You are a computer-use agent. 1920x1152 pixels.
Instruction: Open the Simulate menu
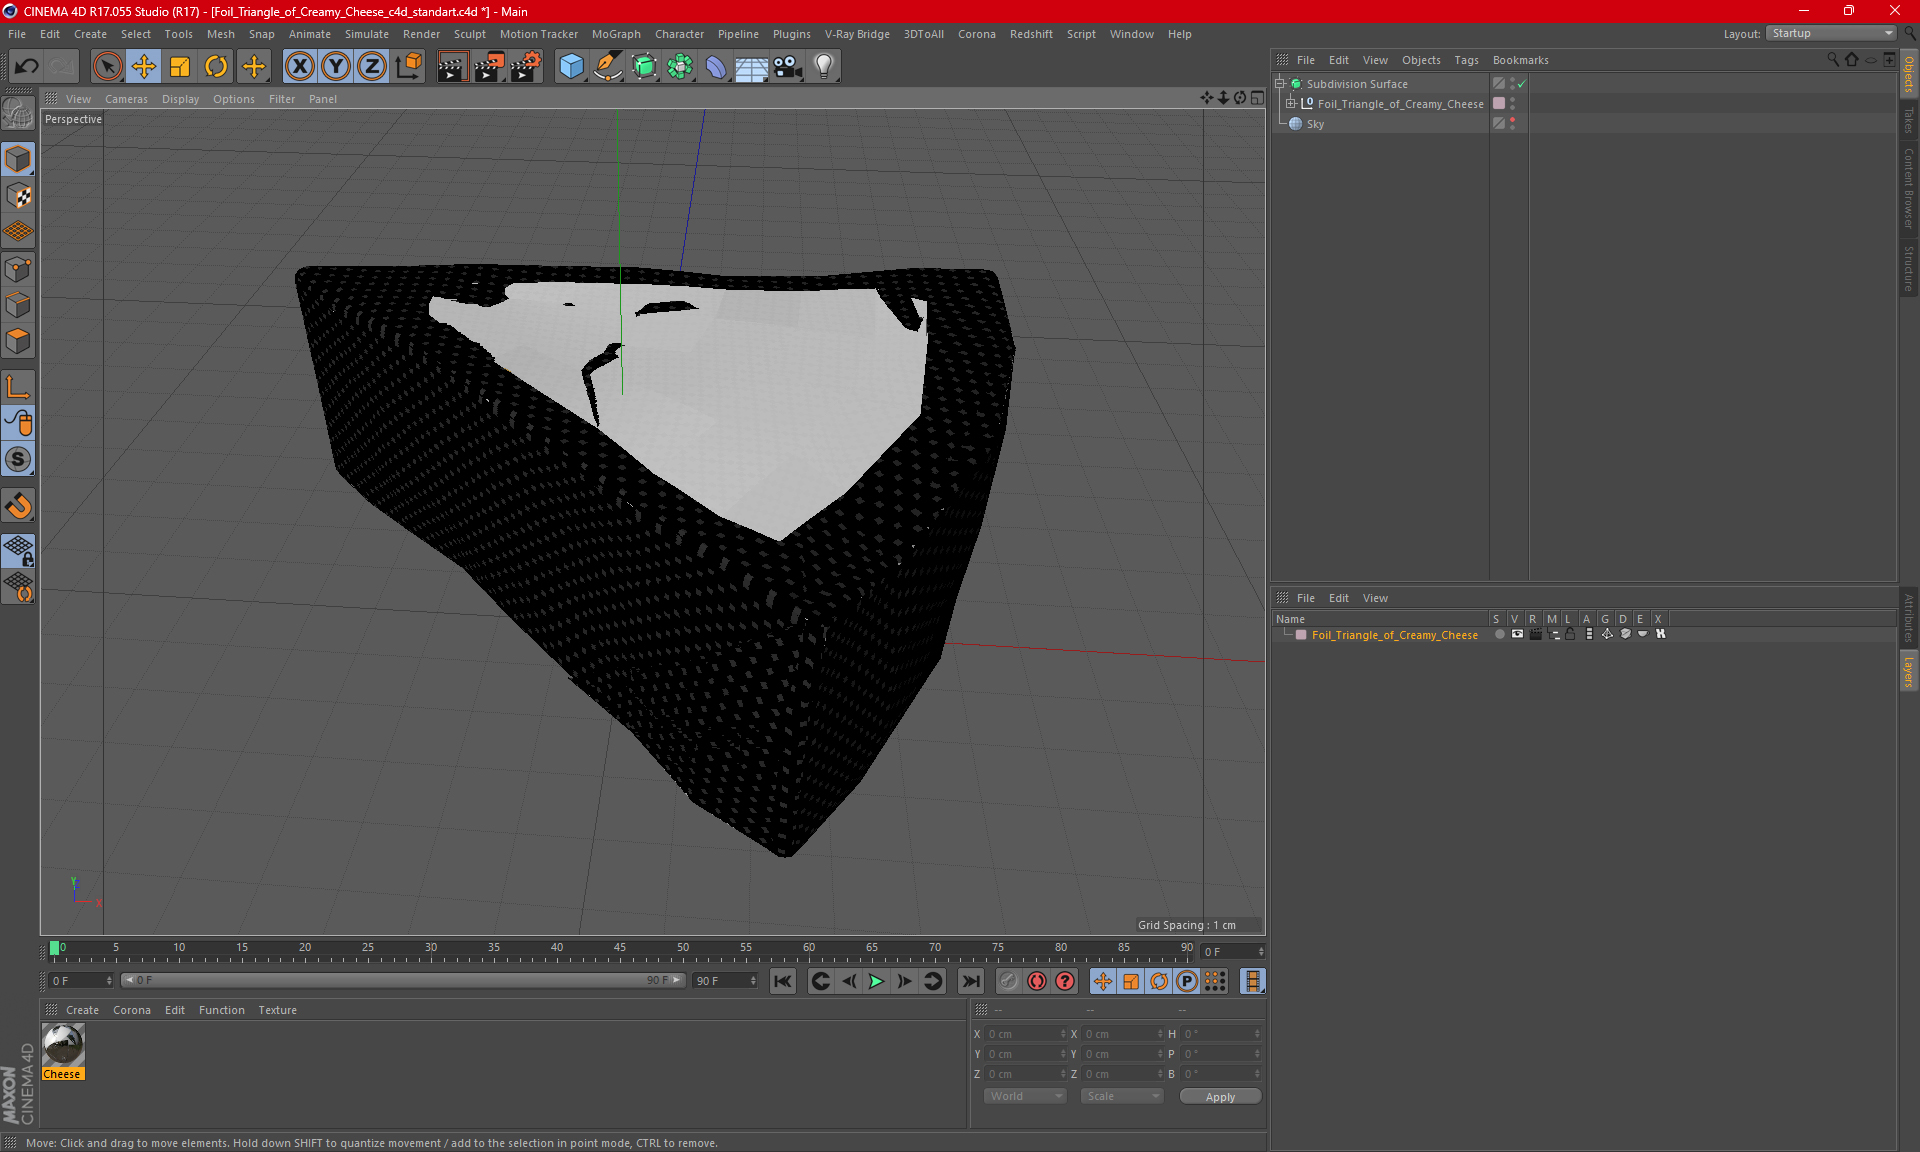tap(367, 34)
